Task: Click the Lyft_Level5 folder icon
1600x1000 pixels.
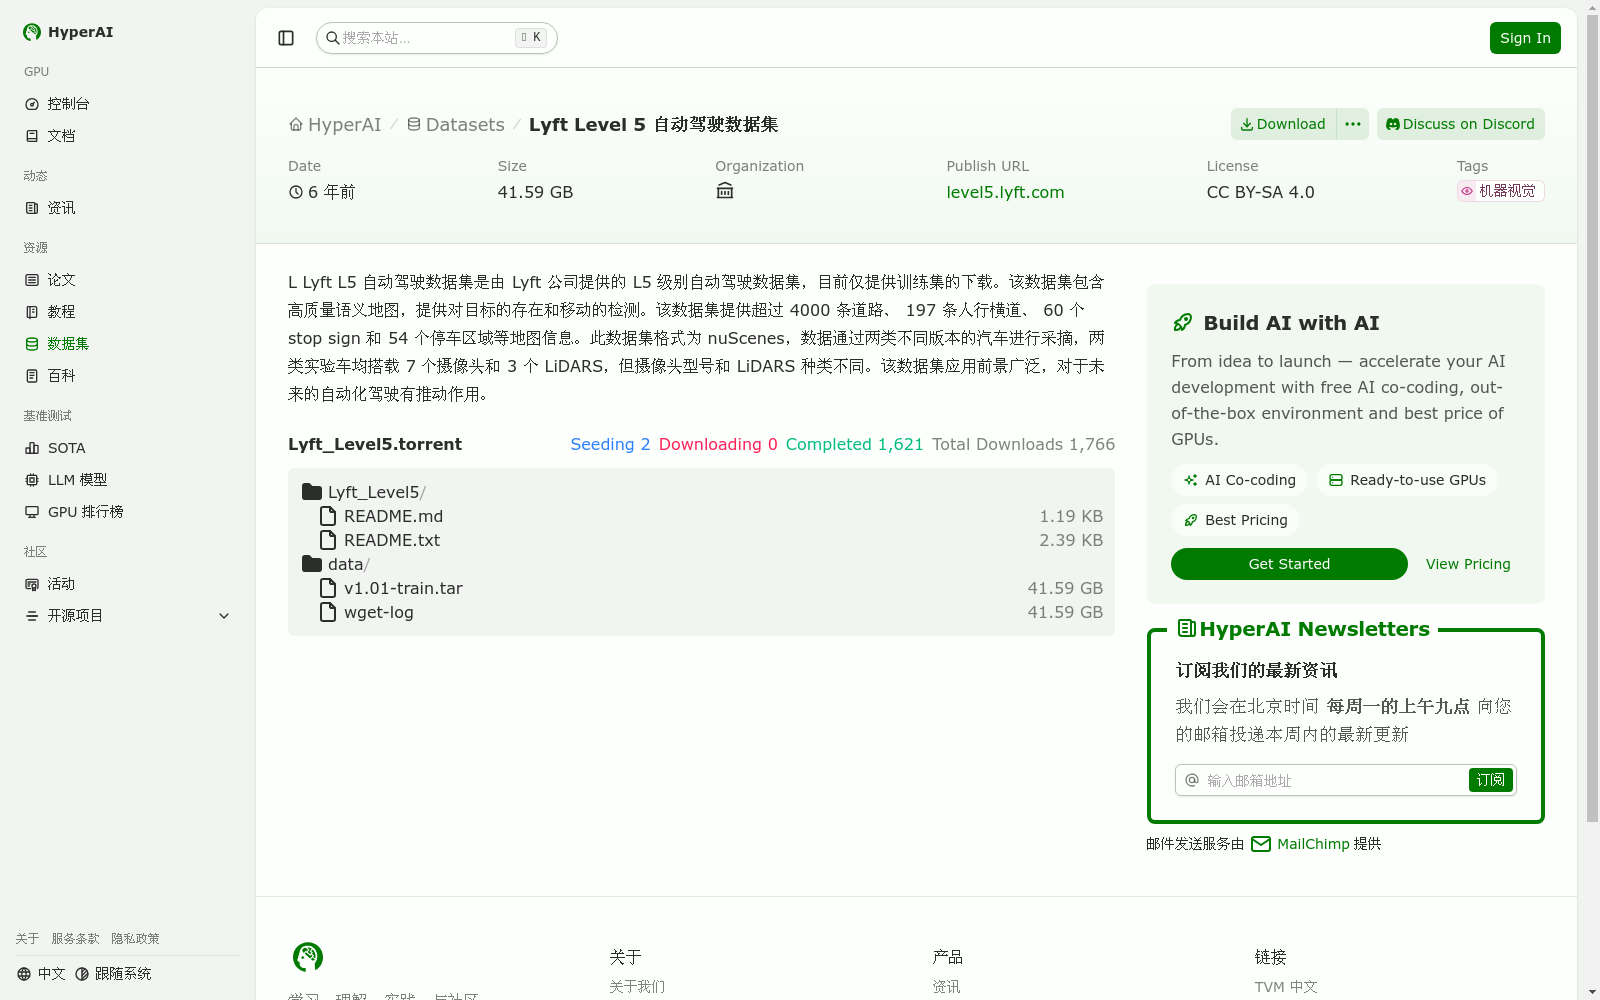Action: [x=312, y=492]
